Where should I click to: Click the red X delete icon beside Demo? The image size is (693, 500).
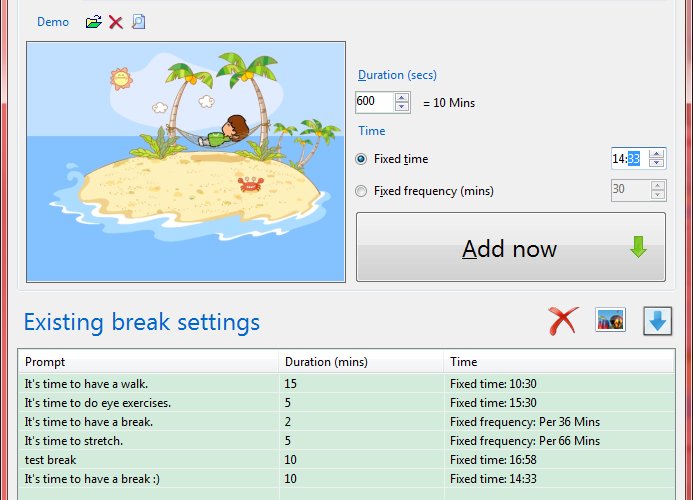coord(116,22)
